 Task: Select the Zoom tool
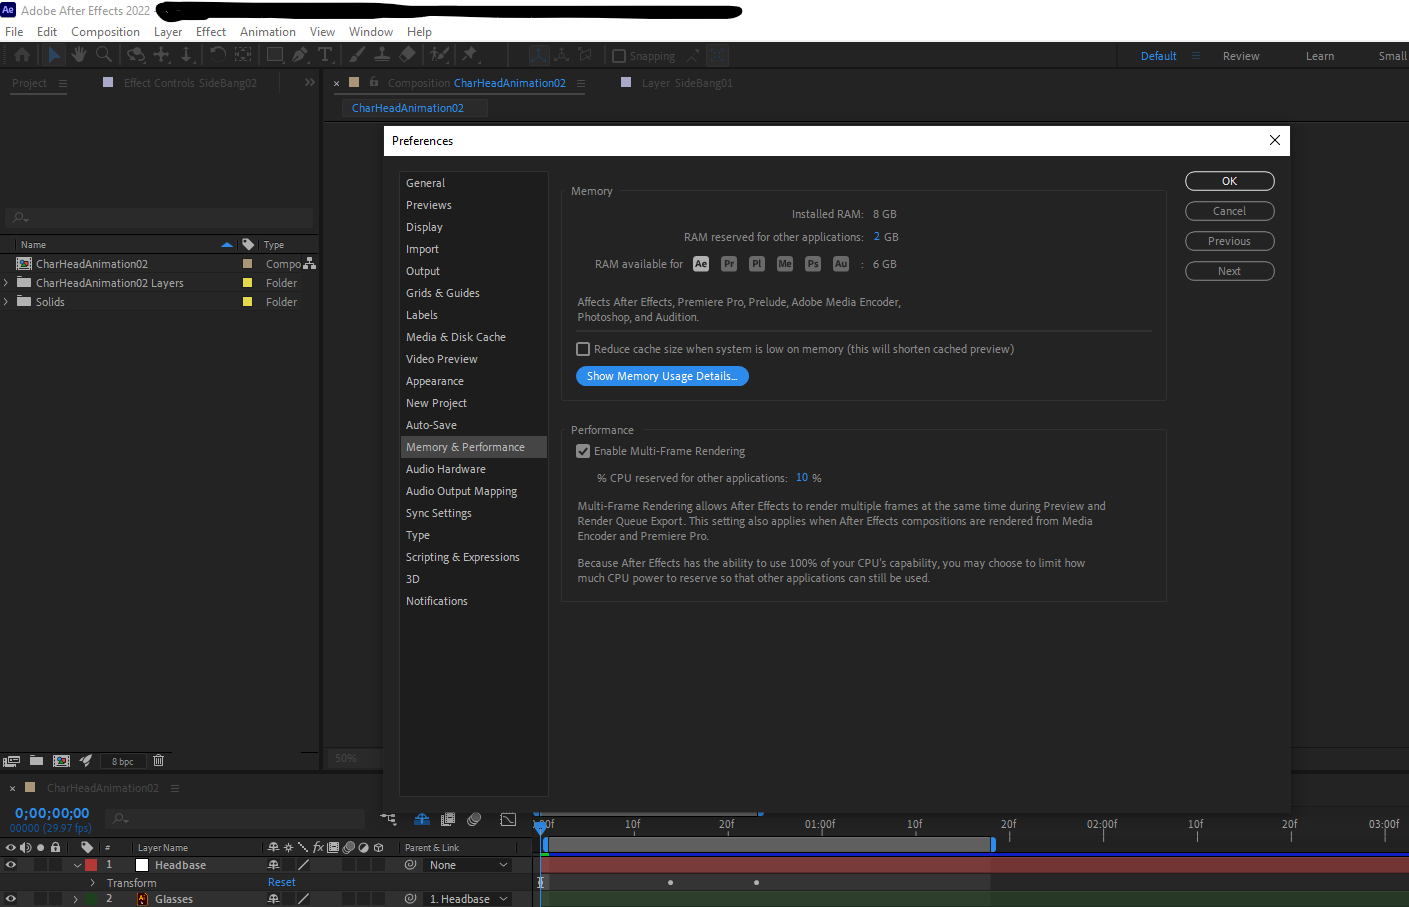pos(104,54)
